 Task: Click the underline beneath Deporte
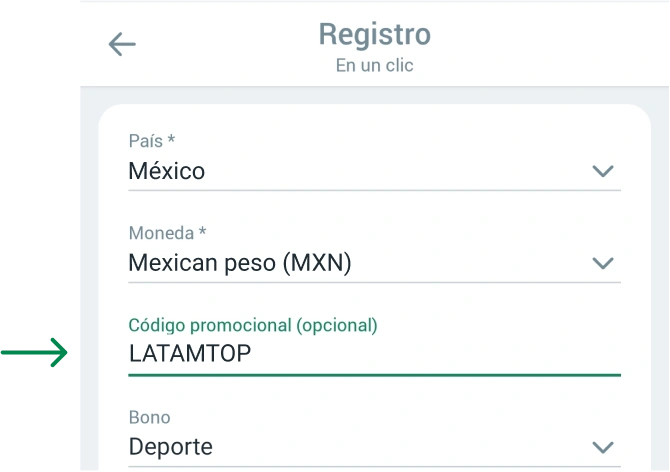pyautogui.click(x=374, y=466)
